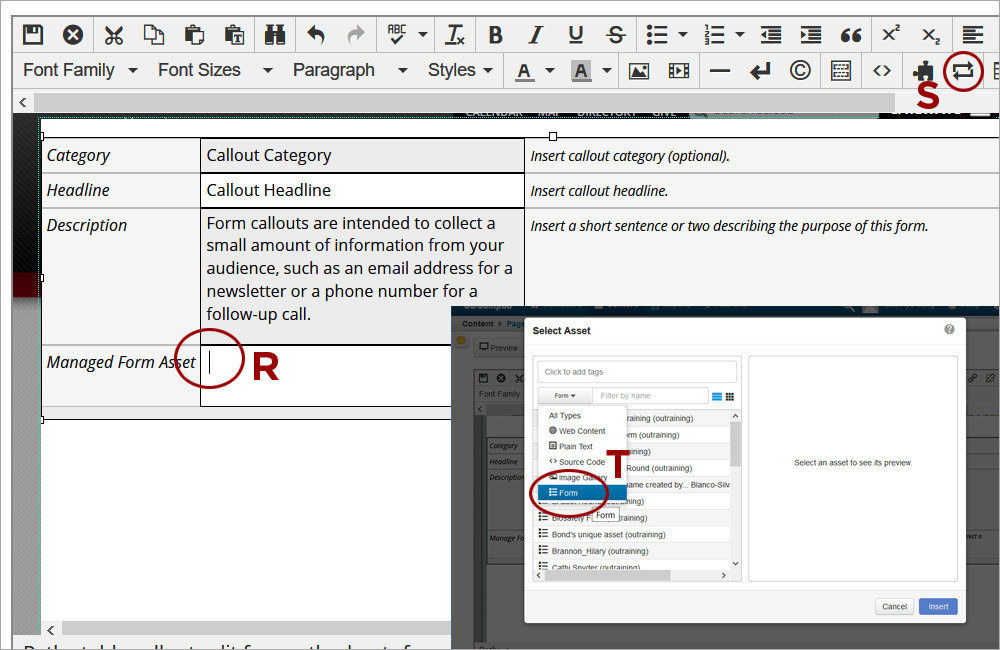Open the text color picker
This screenshot has height=650, width=1000.
tap(524, 71)
